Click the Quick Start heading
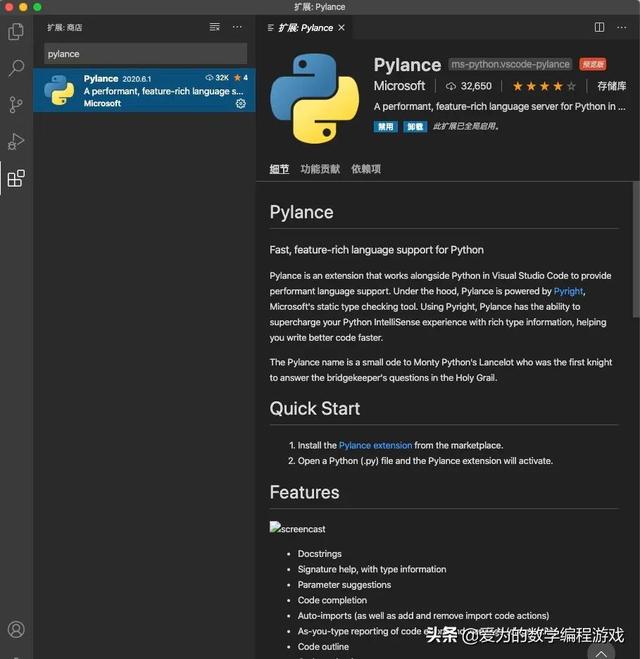The image size is (640, 659). 315,409
